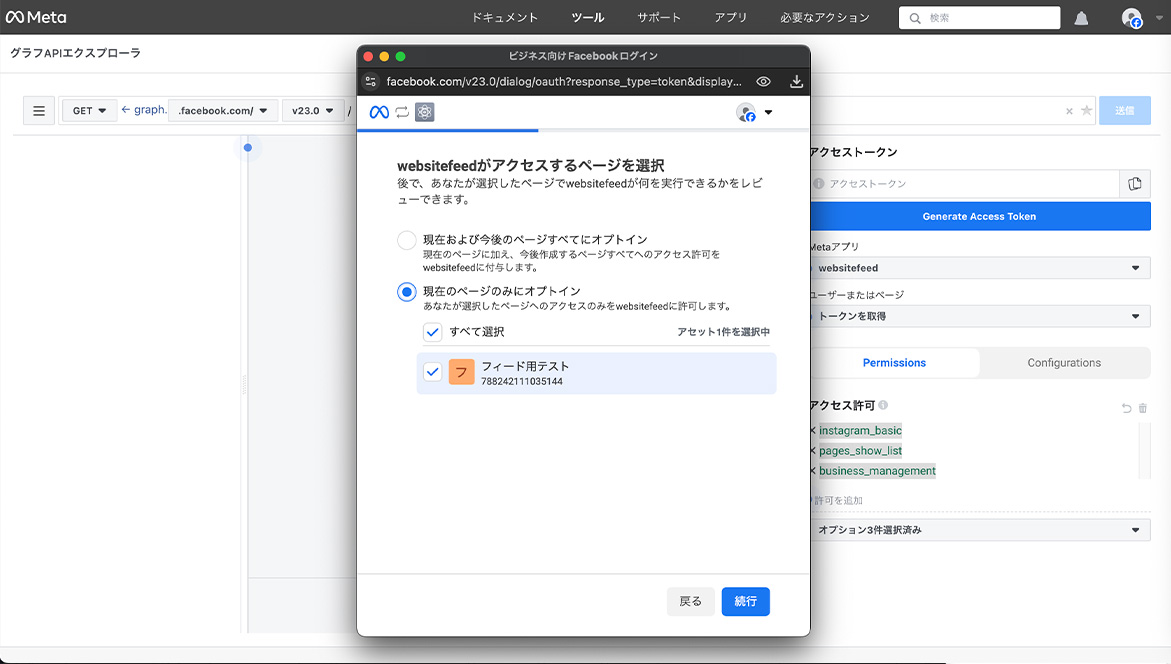Open the ドキュメント menu
The width and height of the screenshot is (1171, 664).
point(504,18)
